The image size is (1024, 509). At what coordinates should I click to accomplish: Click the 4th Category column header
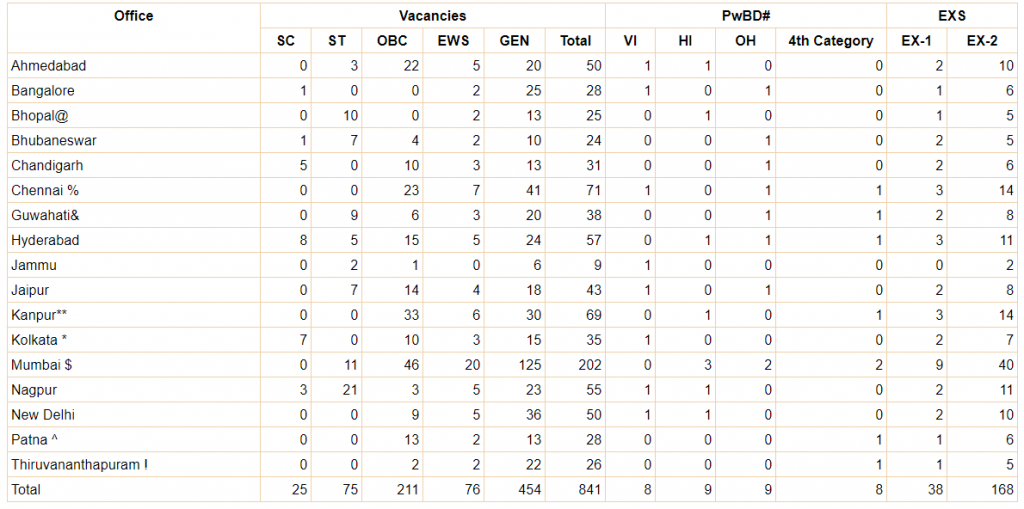tap(830, 41)
